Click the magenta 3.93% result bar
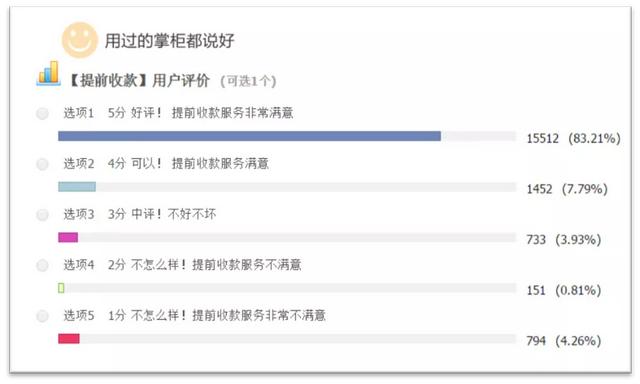640x384 pixels. pos(68,238)
